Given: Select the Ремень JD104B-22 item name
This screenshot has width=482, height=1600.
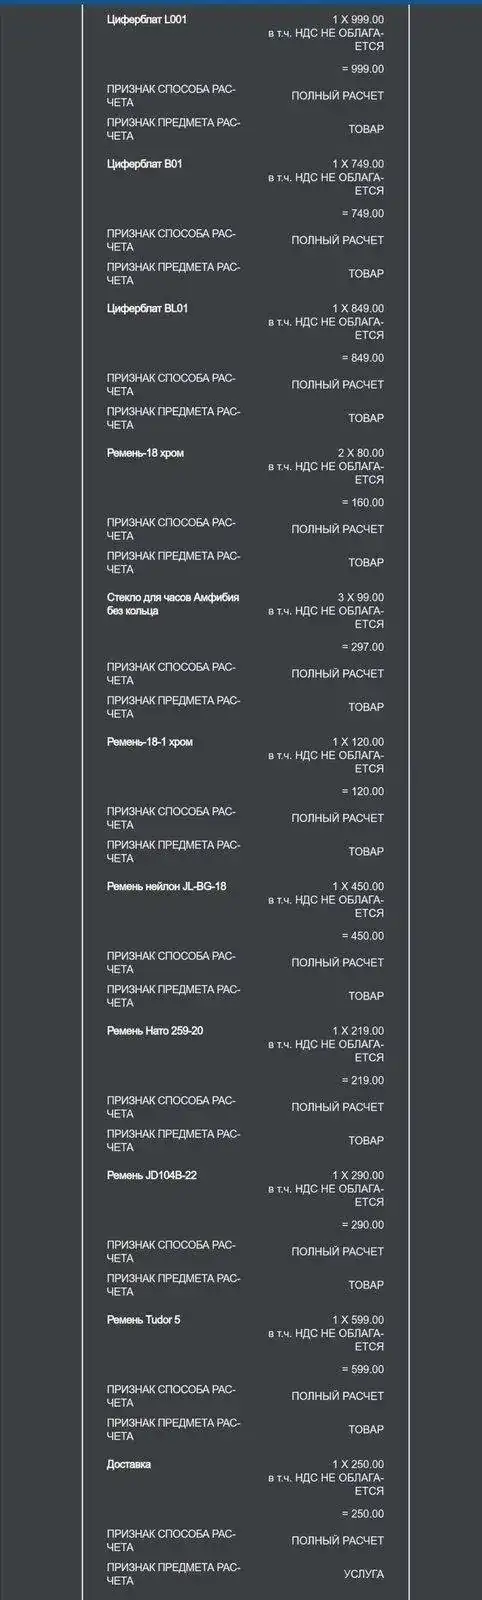Looking at the screenshot, I should click(152, 1175).
